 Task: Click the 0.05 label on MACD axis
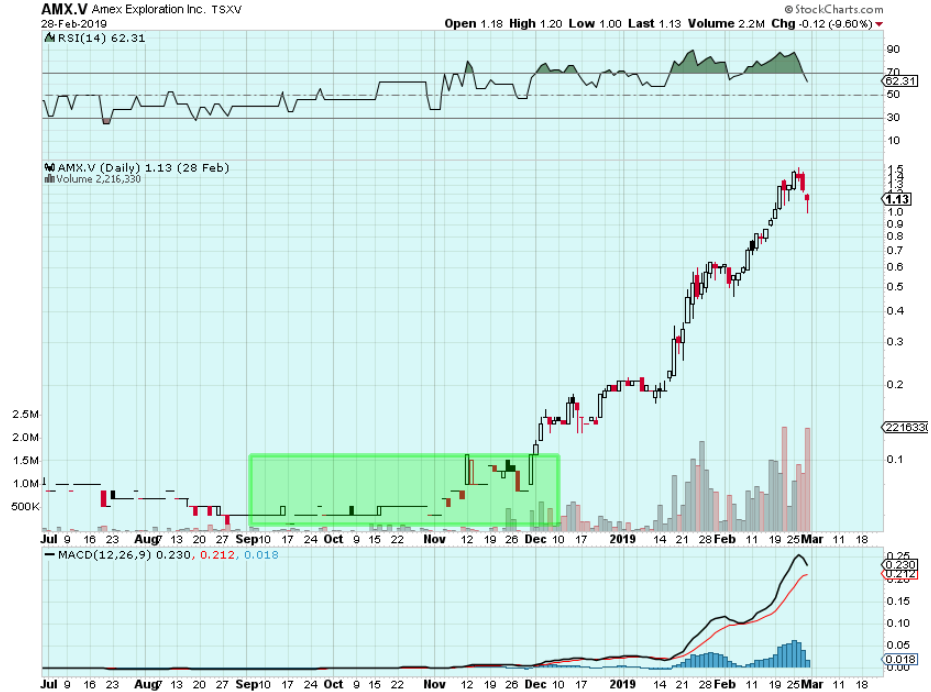[898, 645]
